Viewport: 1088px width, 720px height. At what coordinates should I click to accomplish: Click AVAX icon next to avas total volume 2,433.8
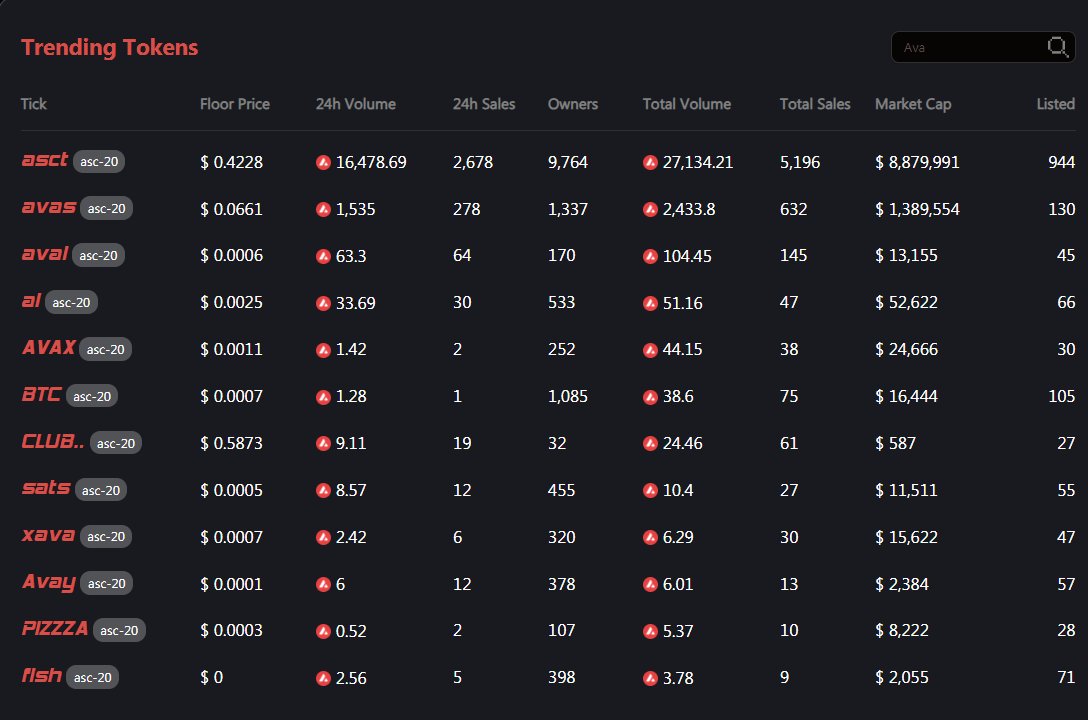pos(650,209)
